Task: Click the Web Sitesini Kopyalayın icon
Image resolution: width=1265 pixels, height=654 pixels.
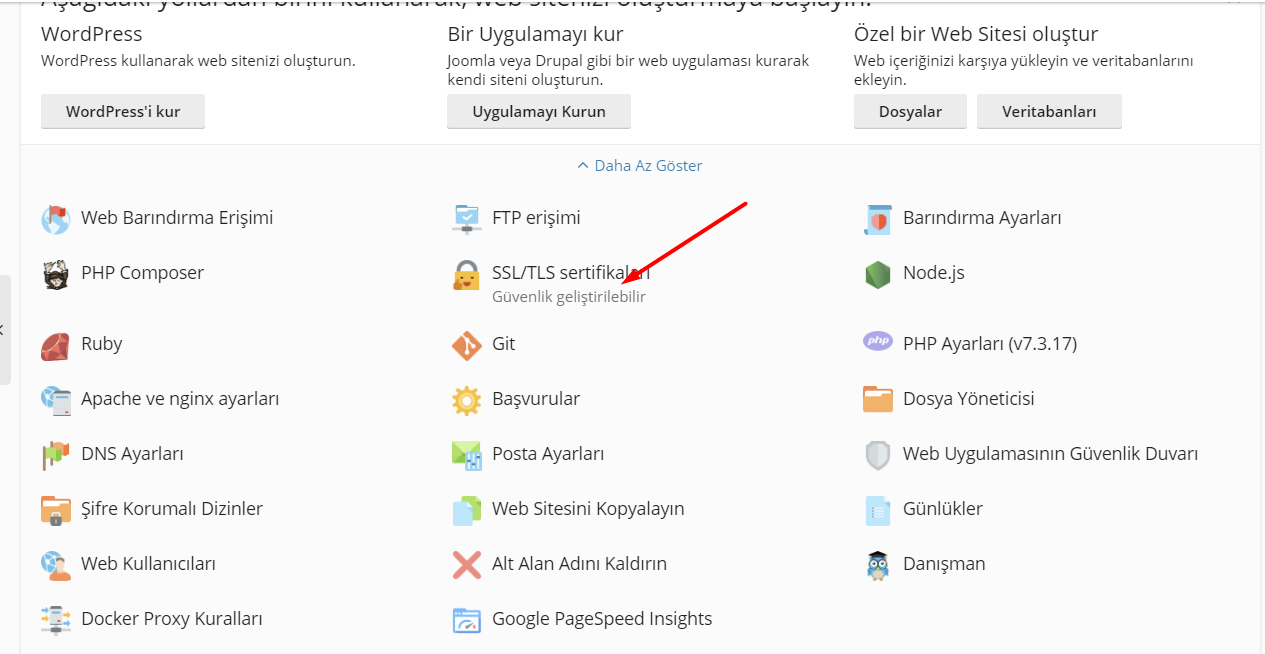Action: (466, 510)
